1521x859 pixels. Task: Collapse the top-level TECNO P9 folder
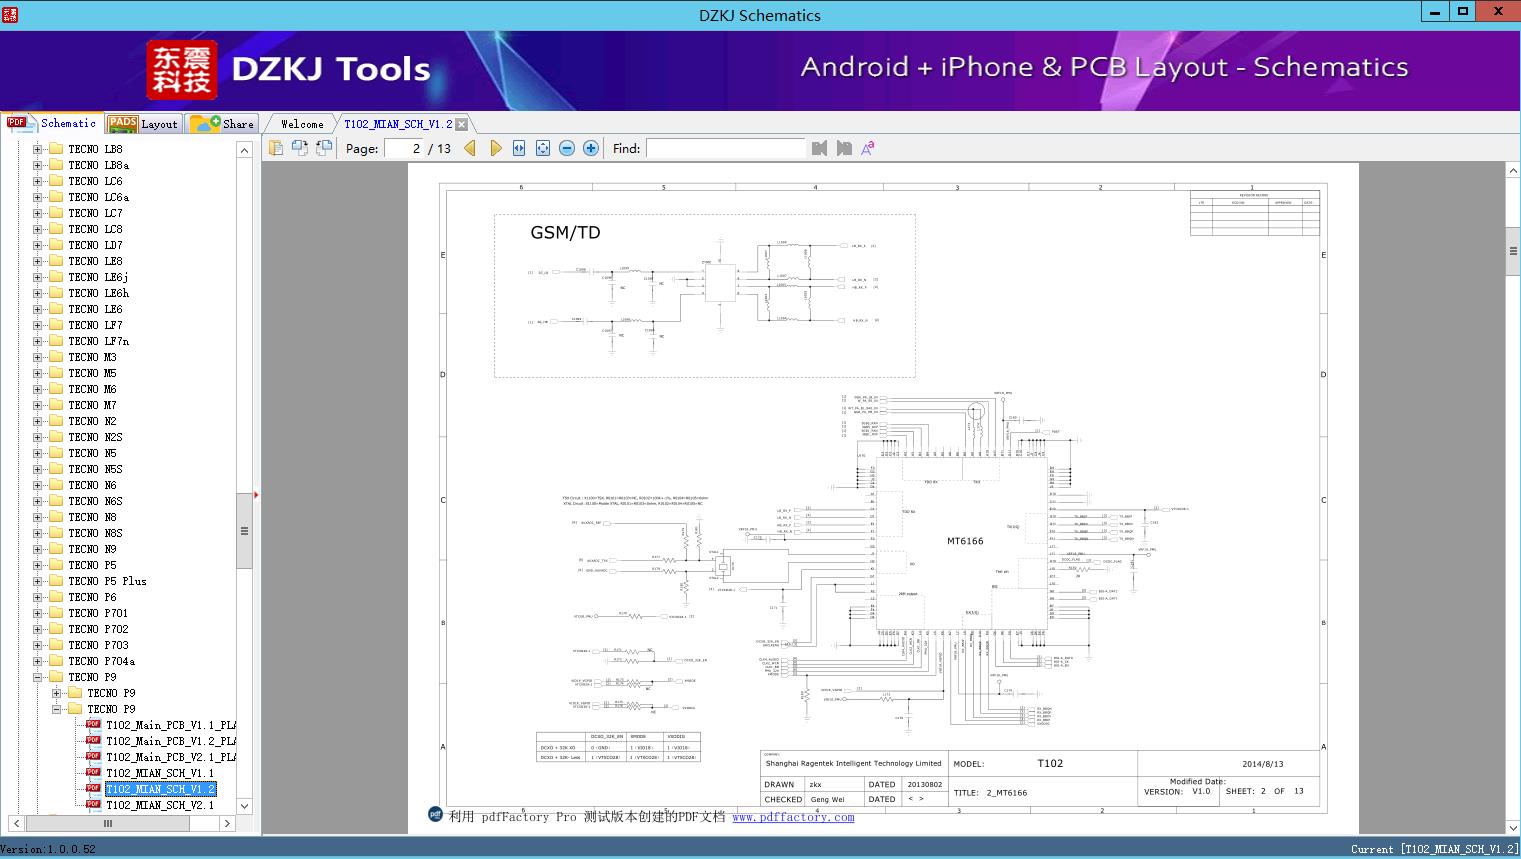click(38, 677)
